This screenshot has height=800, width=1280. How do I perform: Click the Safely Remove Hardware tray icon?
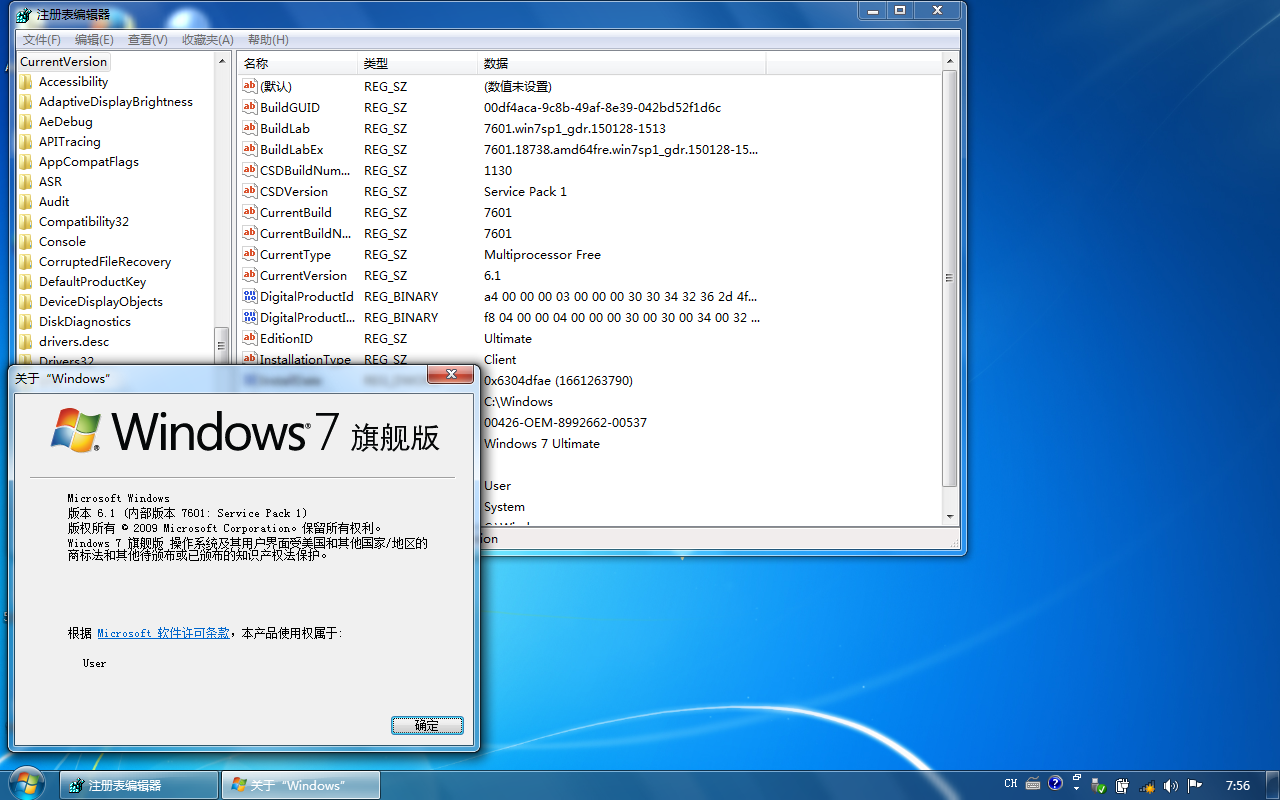[x=1100, y=785]
